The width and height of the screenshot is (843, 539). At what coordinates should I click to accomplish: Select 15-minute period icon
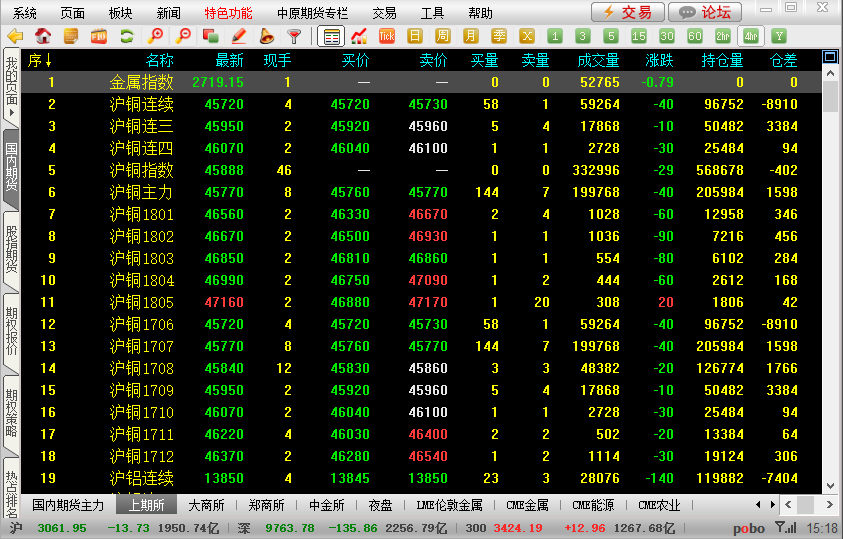(639, 37)
